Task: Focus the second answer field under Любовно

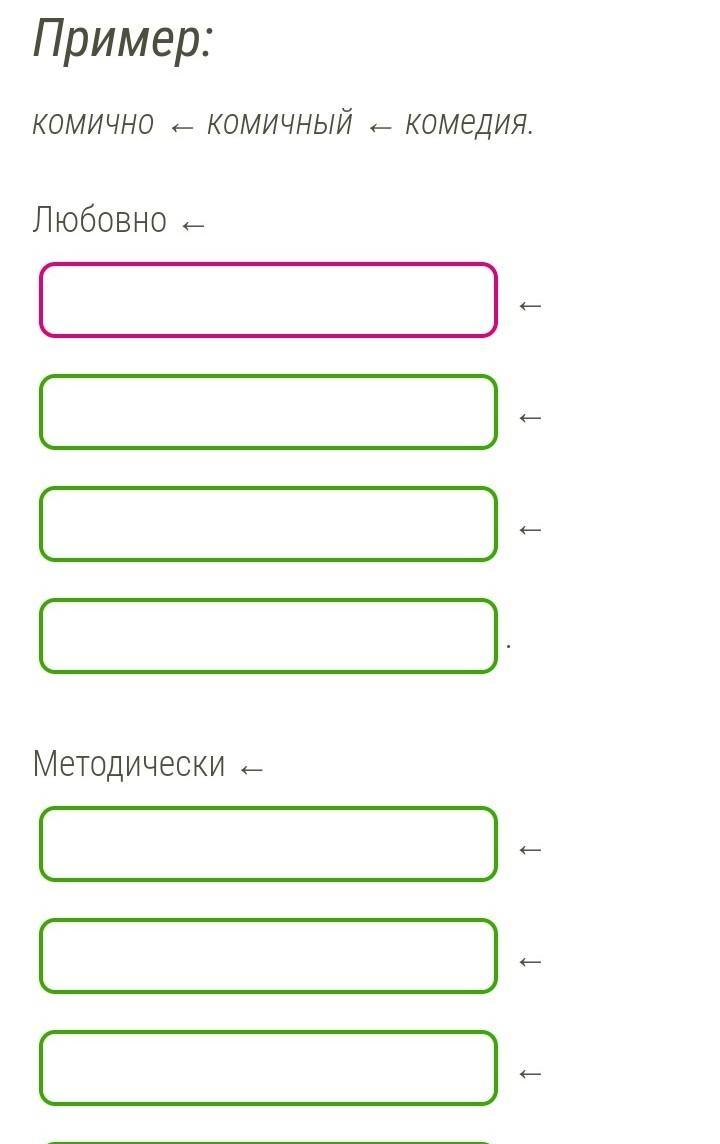Action: click(268, 412)
